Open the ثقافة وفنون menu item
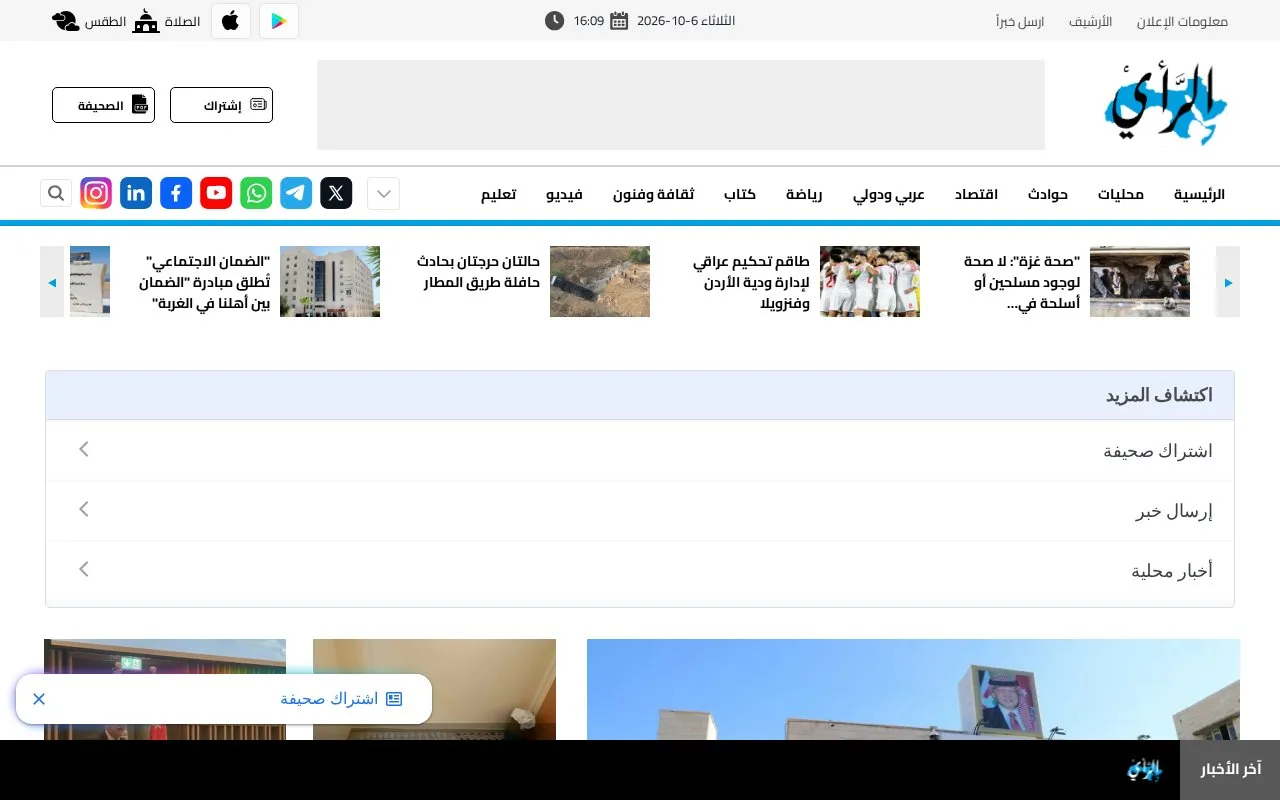The height and width of the screenshot is (800, 1280). click(654, 194)
